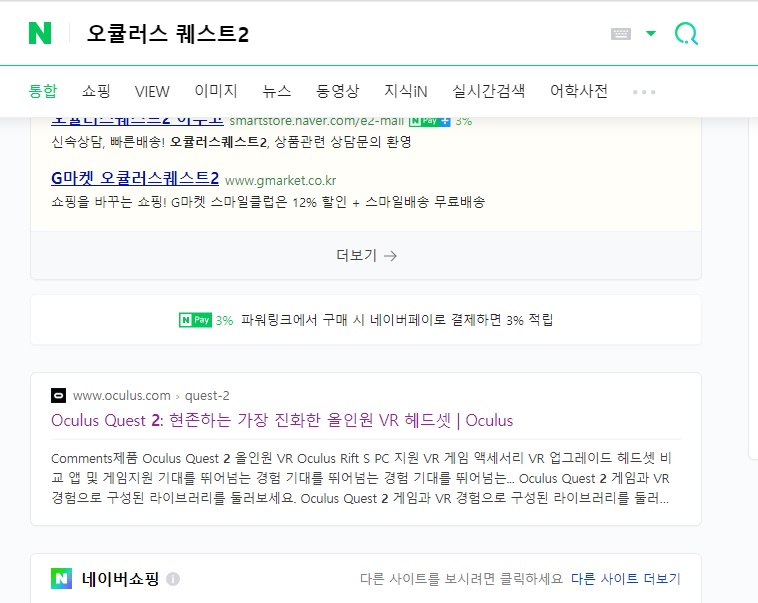This screenshot has width=758, height=603.
Task: Click the Oculus result description snippet
Action: pos(361,478)
